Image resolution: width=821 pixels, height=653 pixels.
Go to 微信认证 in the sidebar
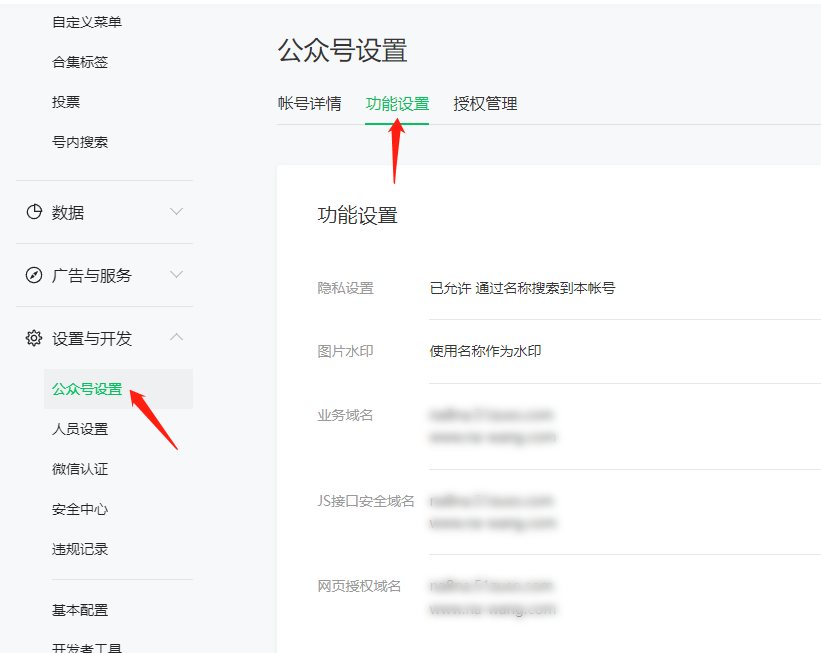(80, 469)
